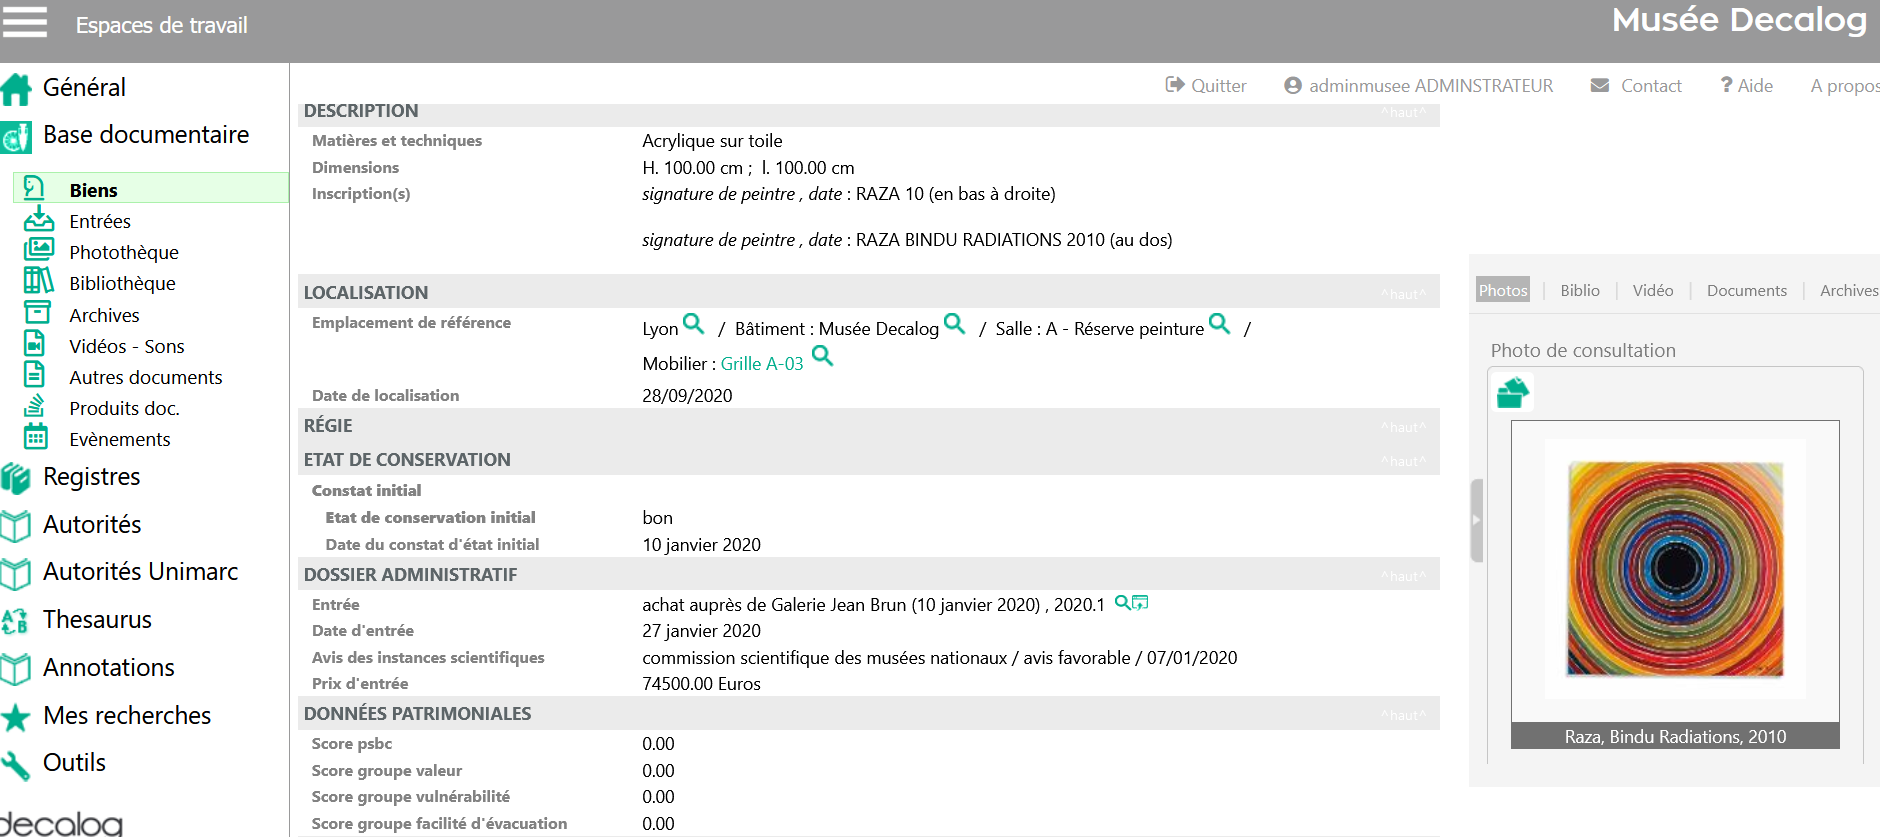Switch to the Documents tab
1880x837 pixels.
coord(1746,290)
